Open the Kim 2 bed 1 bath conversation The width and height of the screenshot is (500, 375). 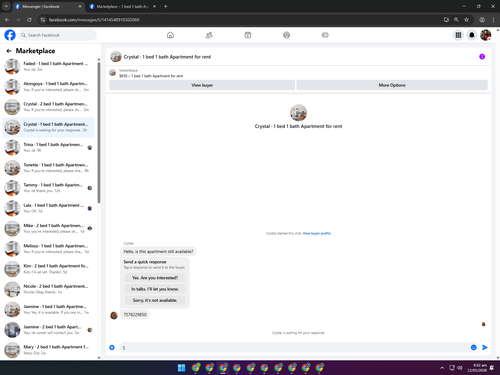49,269
